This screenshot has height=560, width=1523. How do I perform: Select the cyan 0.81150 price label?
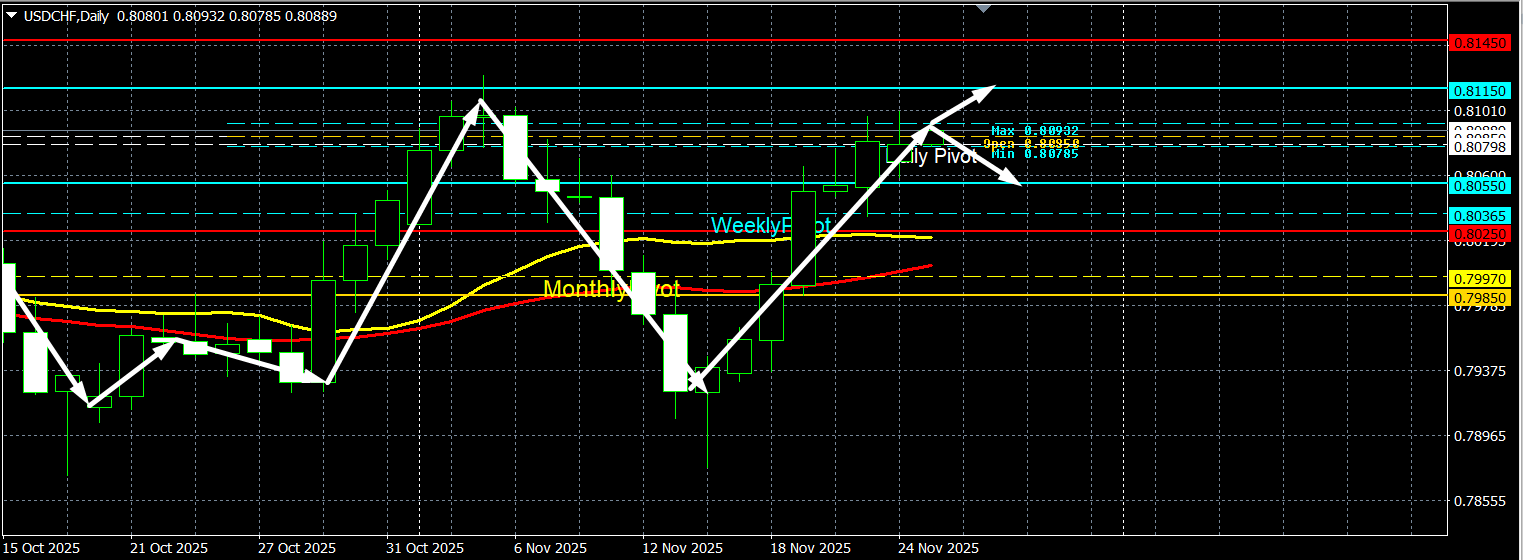tap(1480, 89)
